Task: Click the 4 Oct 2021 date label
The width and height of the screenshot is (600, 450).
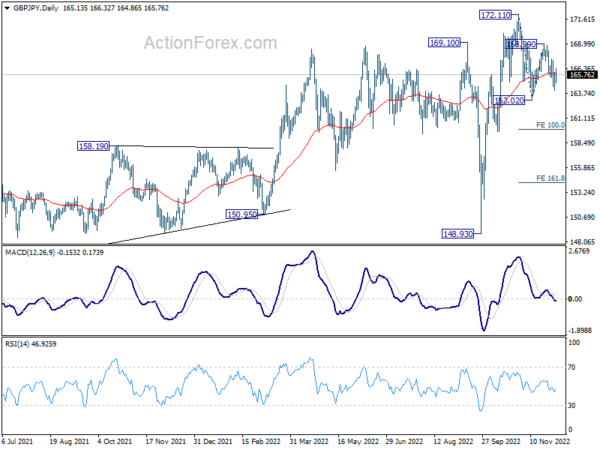Action: (114, 441)
